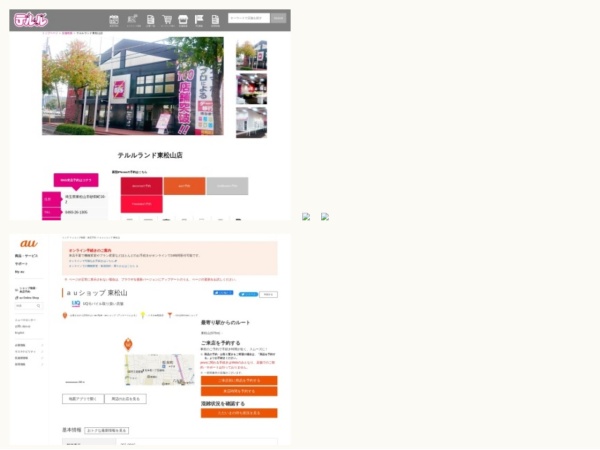
Task: Click the blue Twitter tweet button
Action: click(x=248, y=294)
